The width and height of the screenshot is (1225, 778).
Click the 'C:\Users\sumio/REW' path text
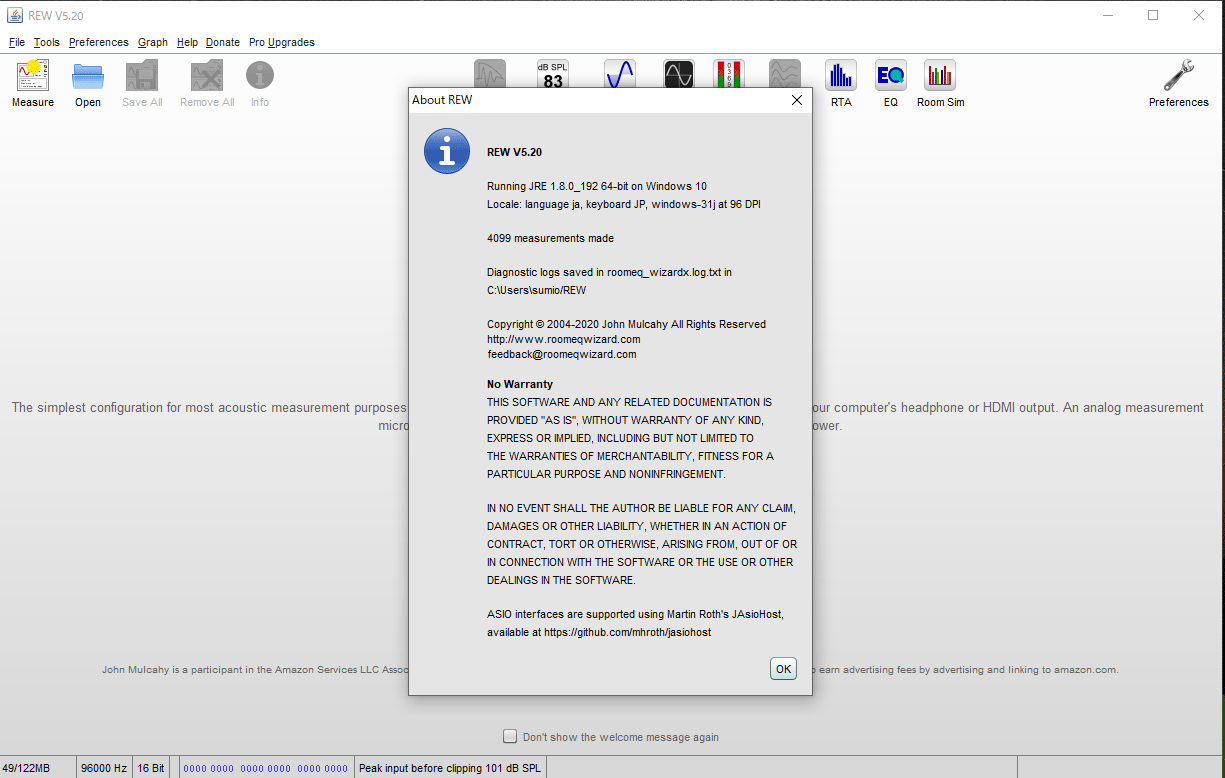point(537,290)
